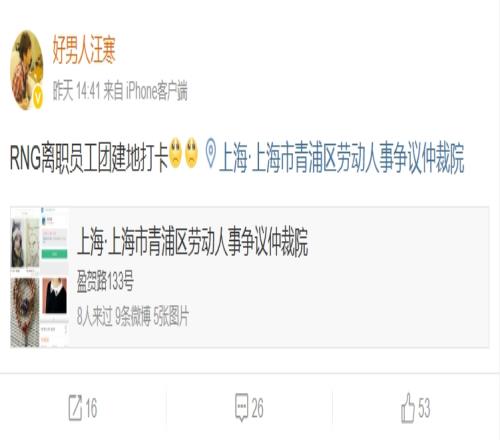500x440 pixels.
Task: Click the timestamp 昨天 14:41
Action: click(x=76, y=91)
